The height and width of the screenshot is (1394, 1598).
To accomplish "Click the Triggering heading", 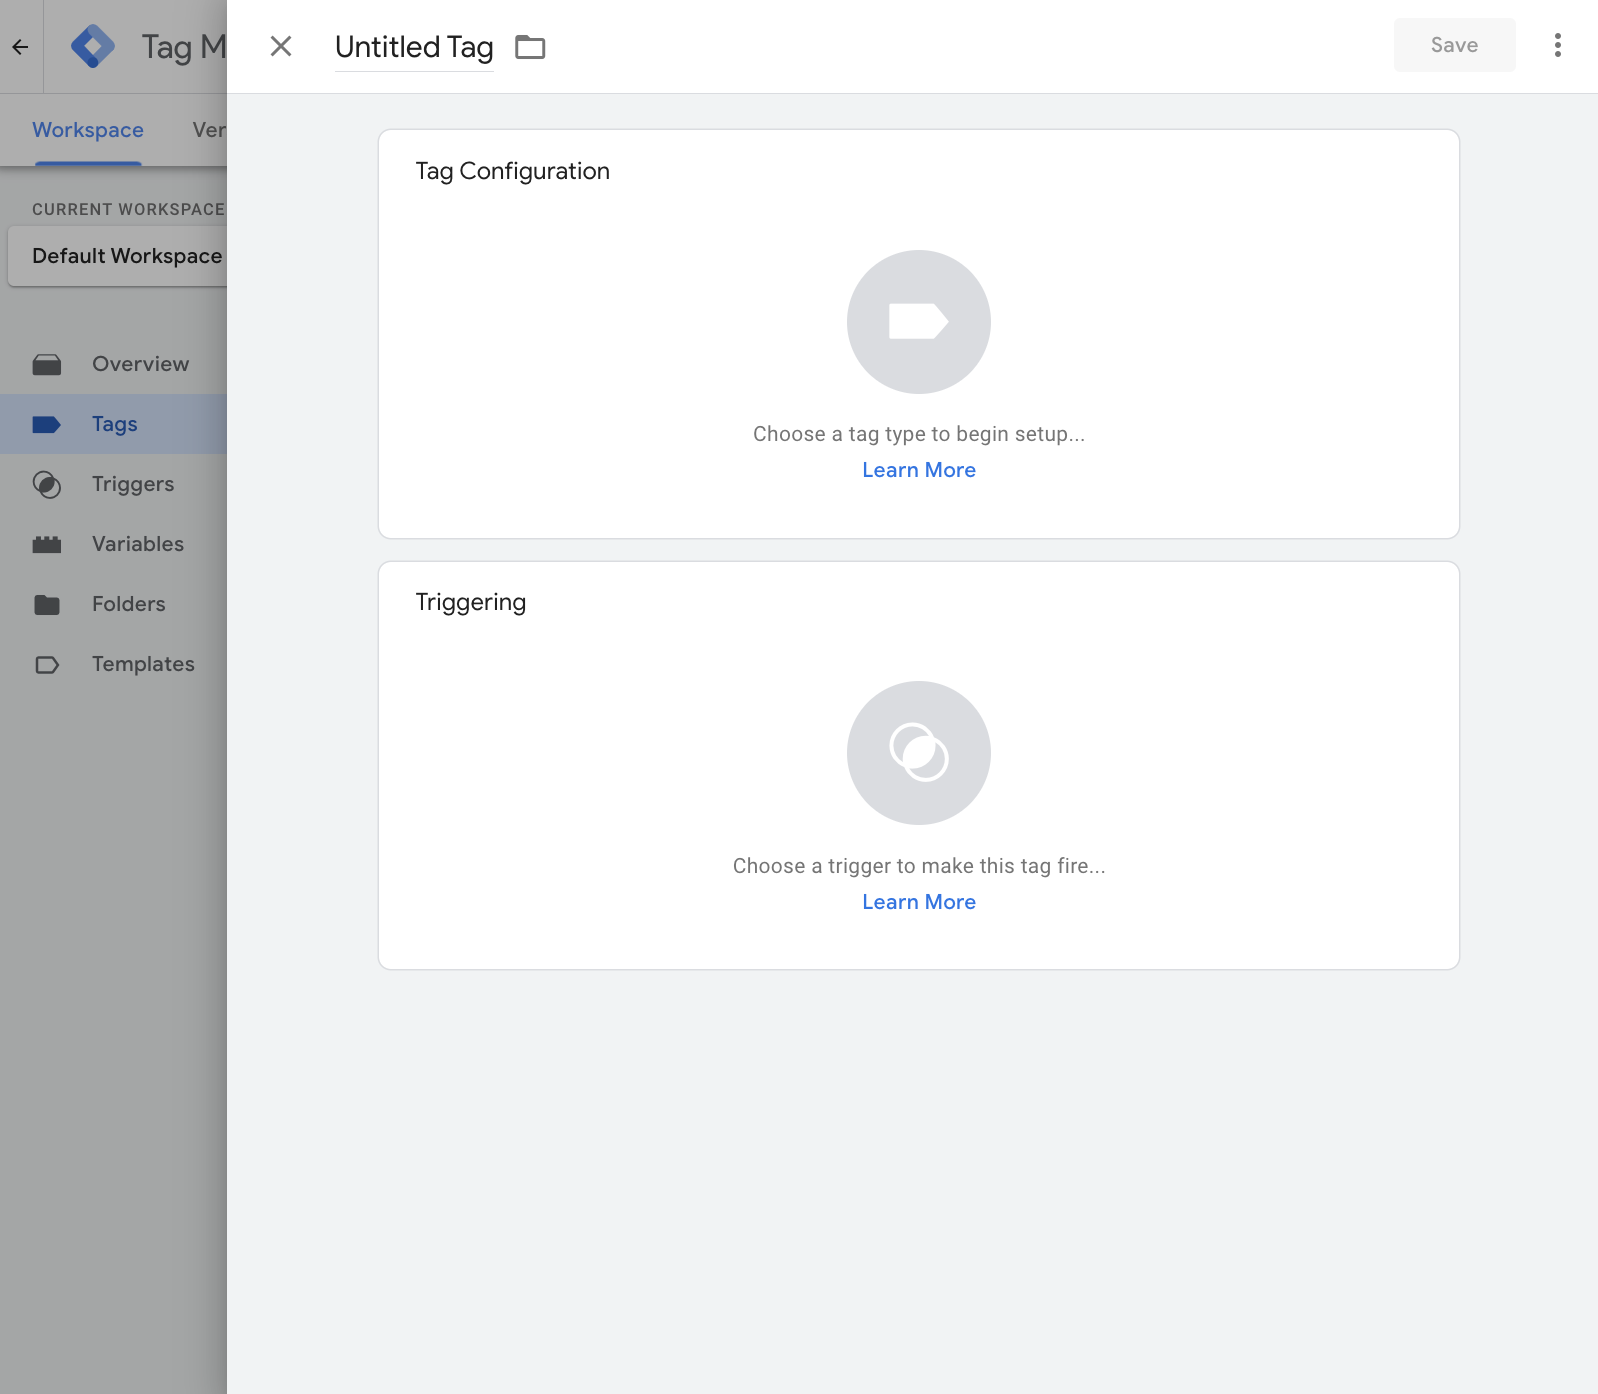I will point(470,602).
